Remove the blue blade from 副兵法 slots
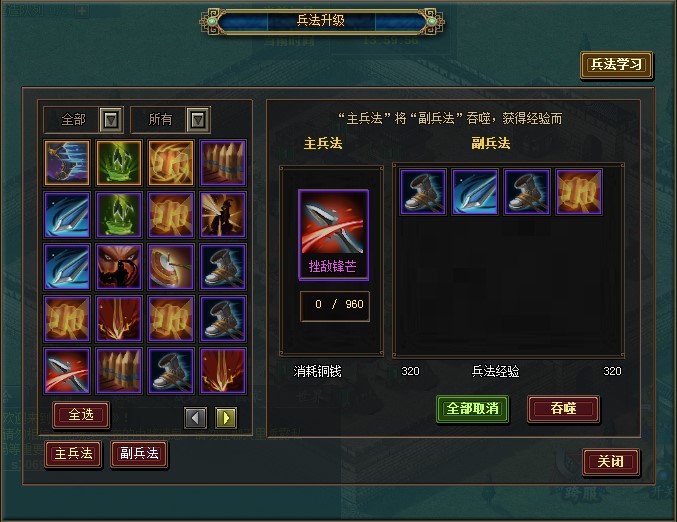This screenshot has height=522, width=677. [475, 192]
